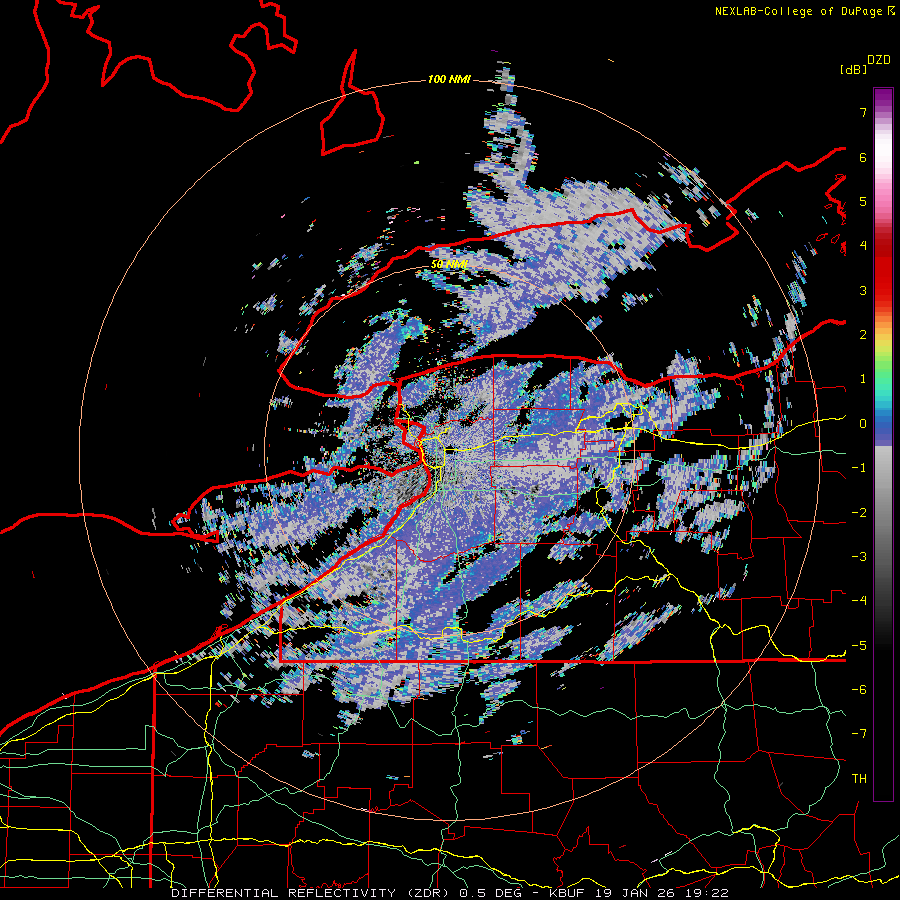Screen dimensions: 900x900
Task: Click the 5 value on color scale
Action: click(863, 201)
